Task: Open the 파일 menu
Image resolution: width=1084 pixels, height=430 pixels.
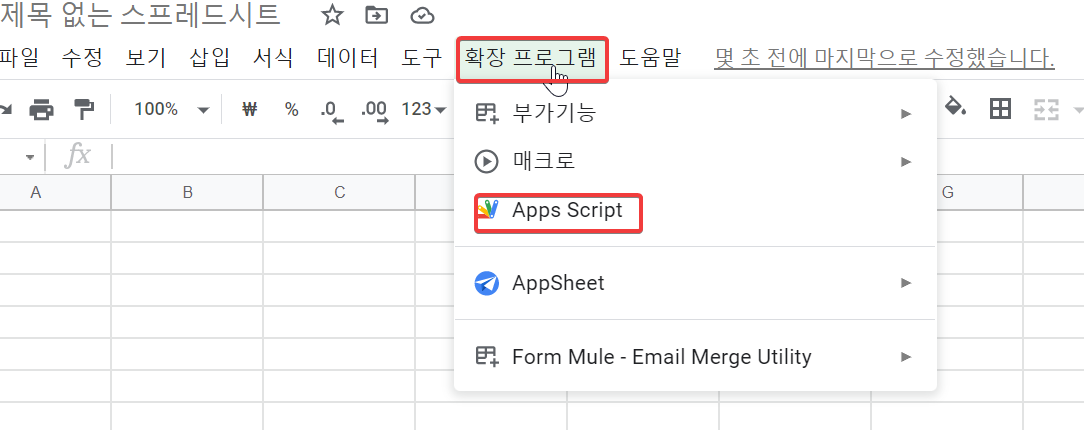Action: click(x=19, y=59)
